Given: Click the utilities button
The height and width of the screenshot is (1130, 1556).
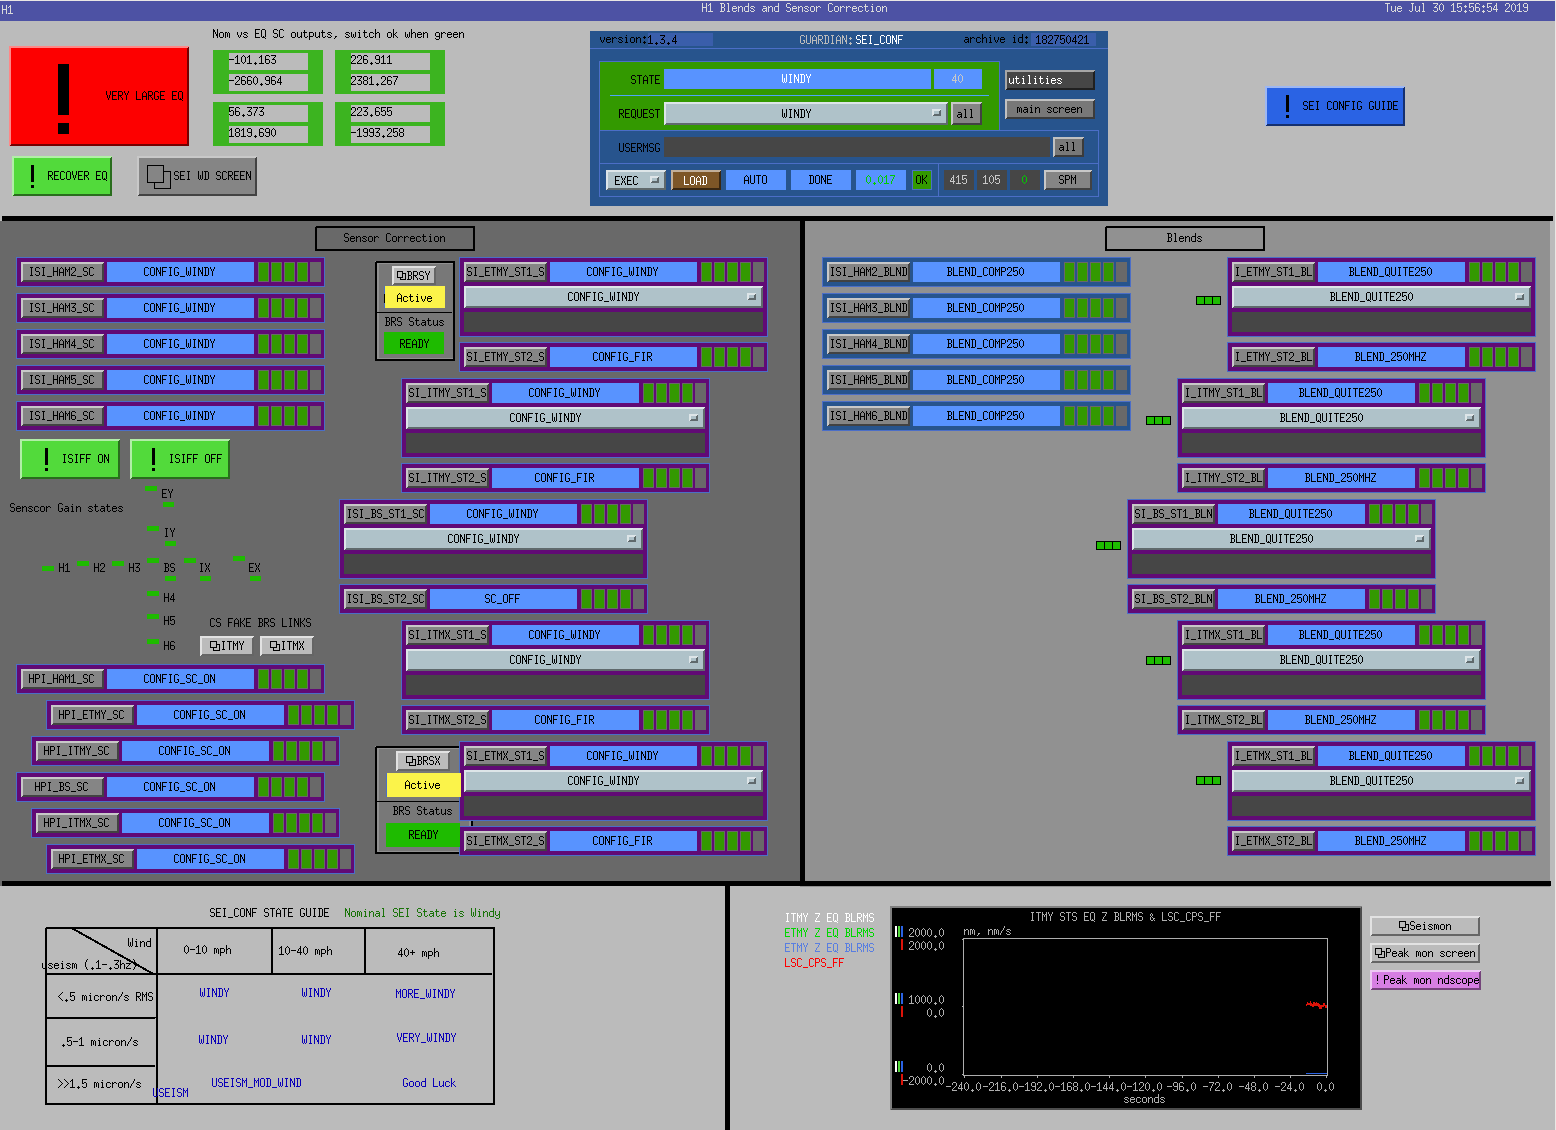Looking at the screenshot, I should 1050,80.
